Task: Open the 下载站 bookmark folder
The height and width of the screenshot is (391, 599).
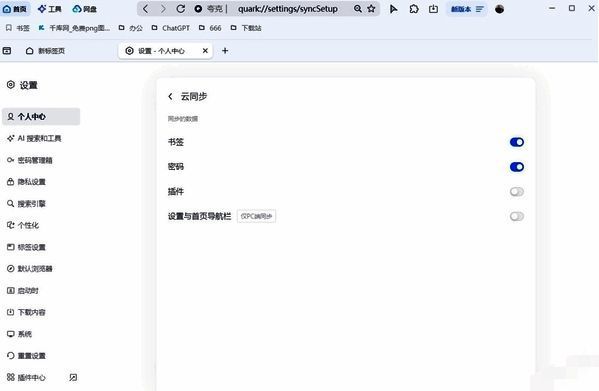Action: (246, 28)
